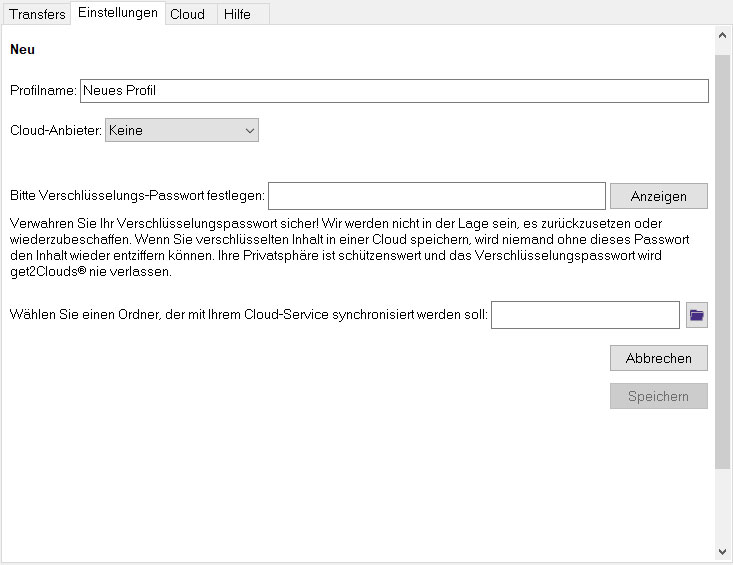Click the vertical scrollbar thumb
Viewport: 733px width, 565px height.
tap(722, 262)
